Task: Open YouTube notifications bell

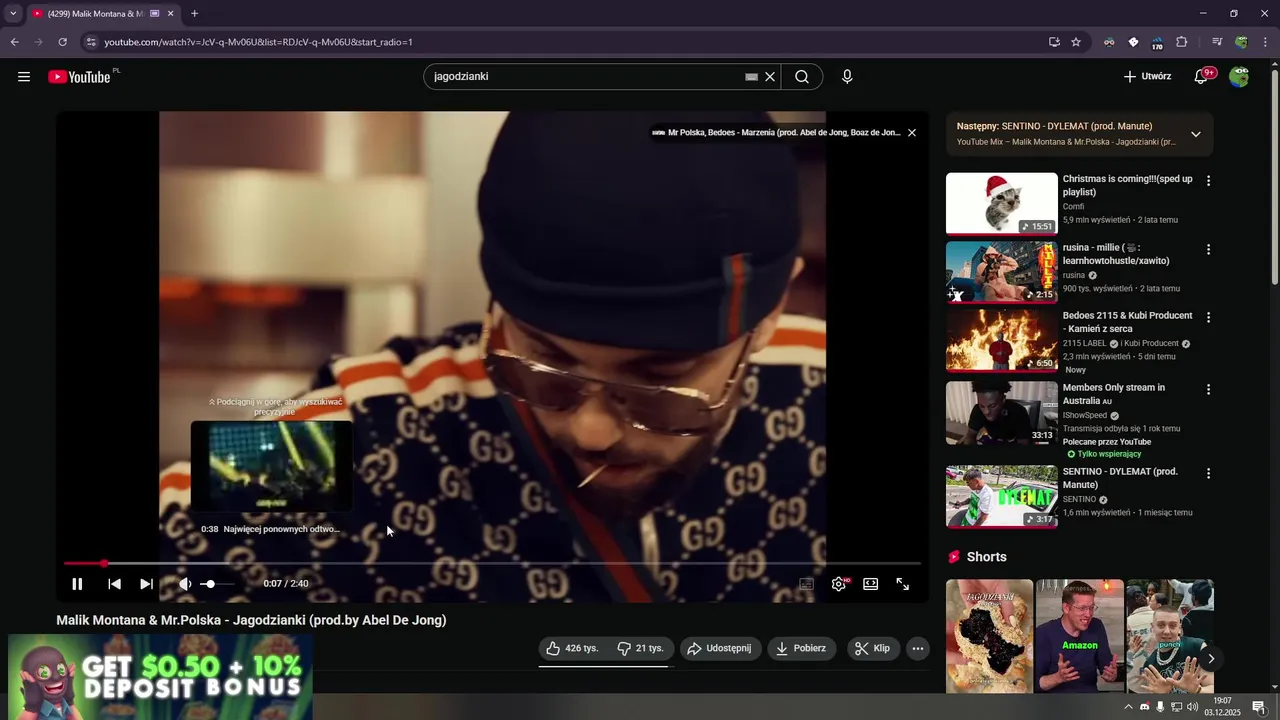Action: point(1202,77)
